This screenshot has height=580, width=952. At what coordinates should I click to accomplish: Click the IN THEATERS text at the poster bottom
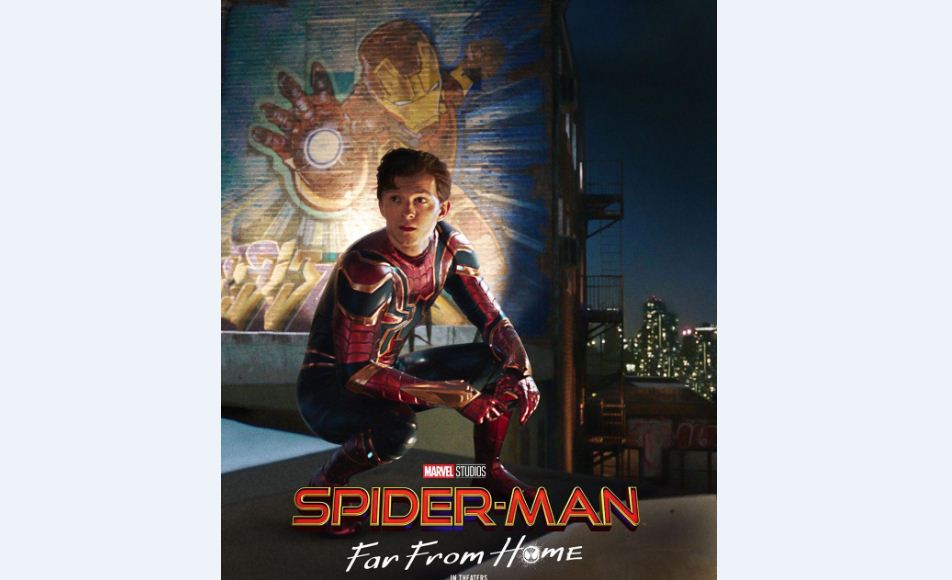pyautogui.click(x=468, y=577)
